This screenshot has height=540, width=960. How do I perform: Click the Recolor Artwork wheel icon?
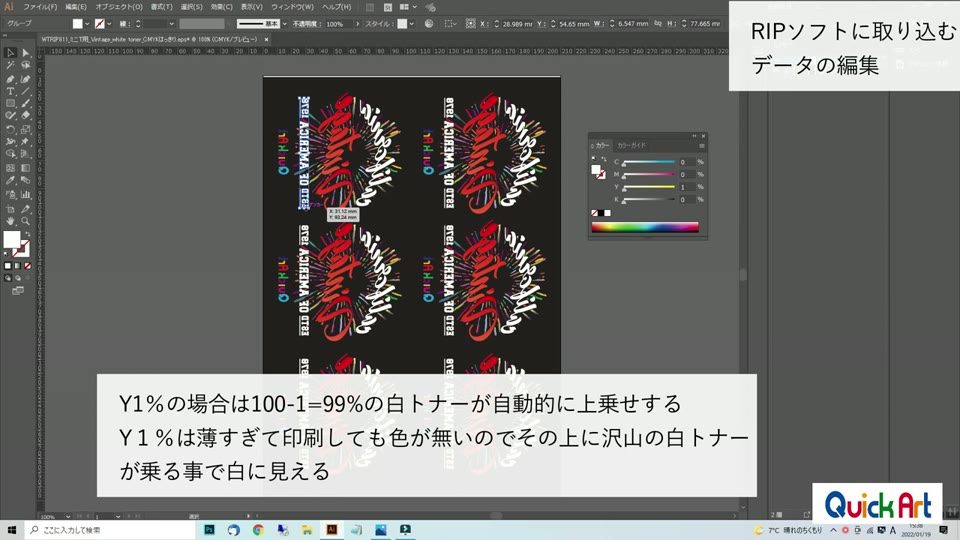429,24
